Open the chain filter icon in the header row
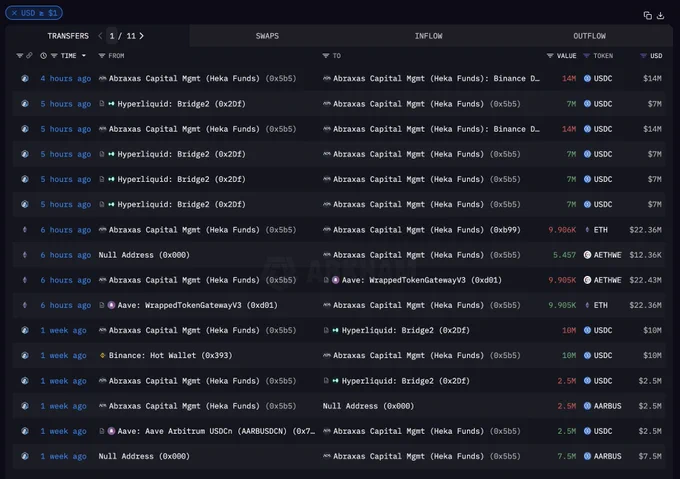Viewport: 680px width, 479px height. pyautogui.click(x=20, y=55)
